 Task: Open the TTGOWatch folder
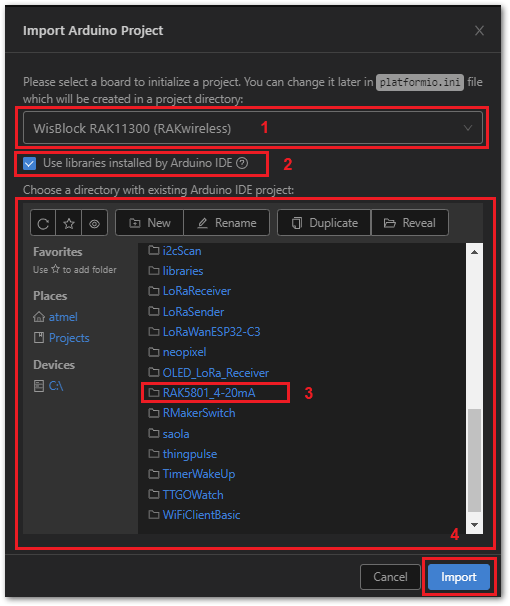(193, 495)
